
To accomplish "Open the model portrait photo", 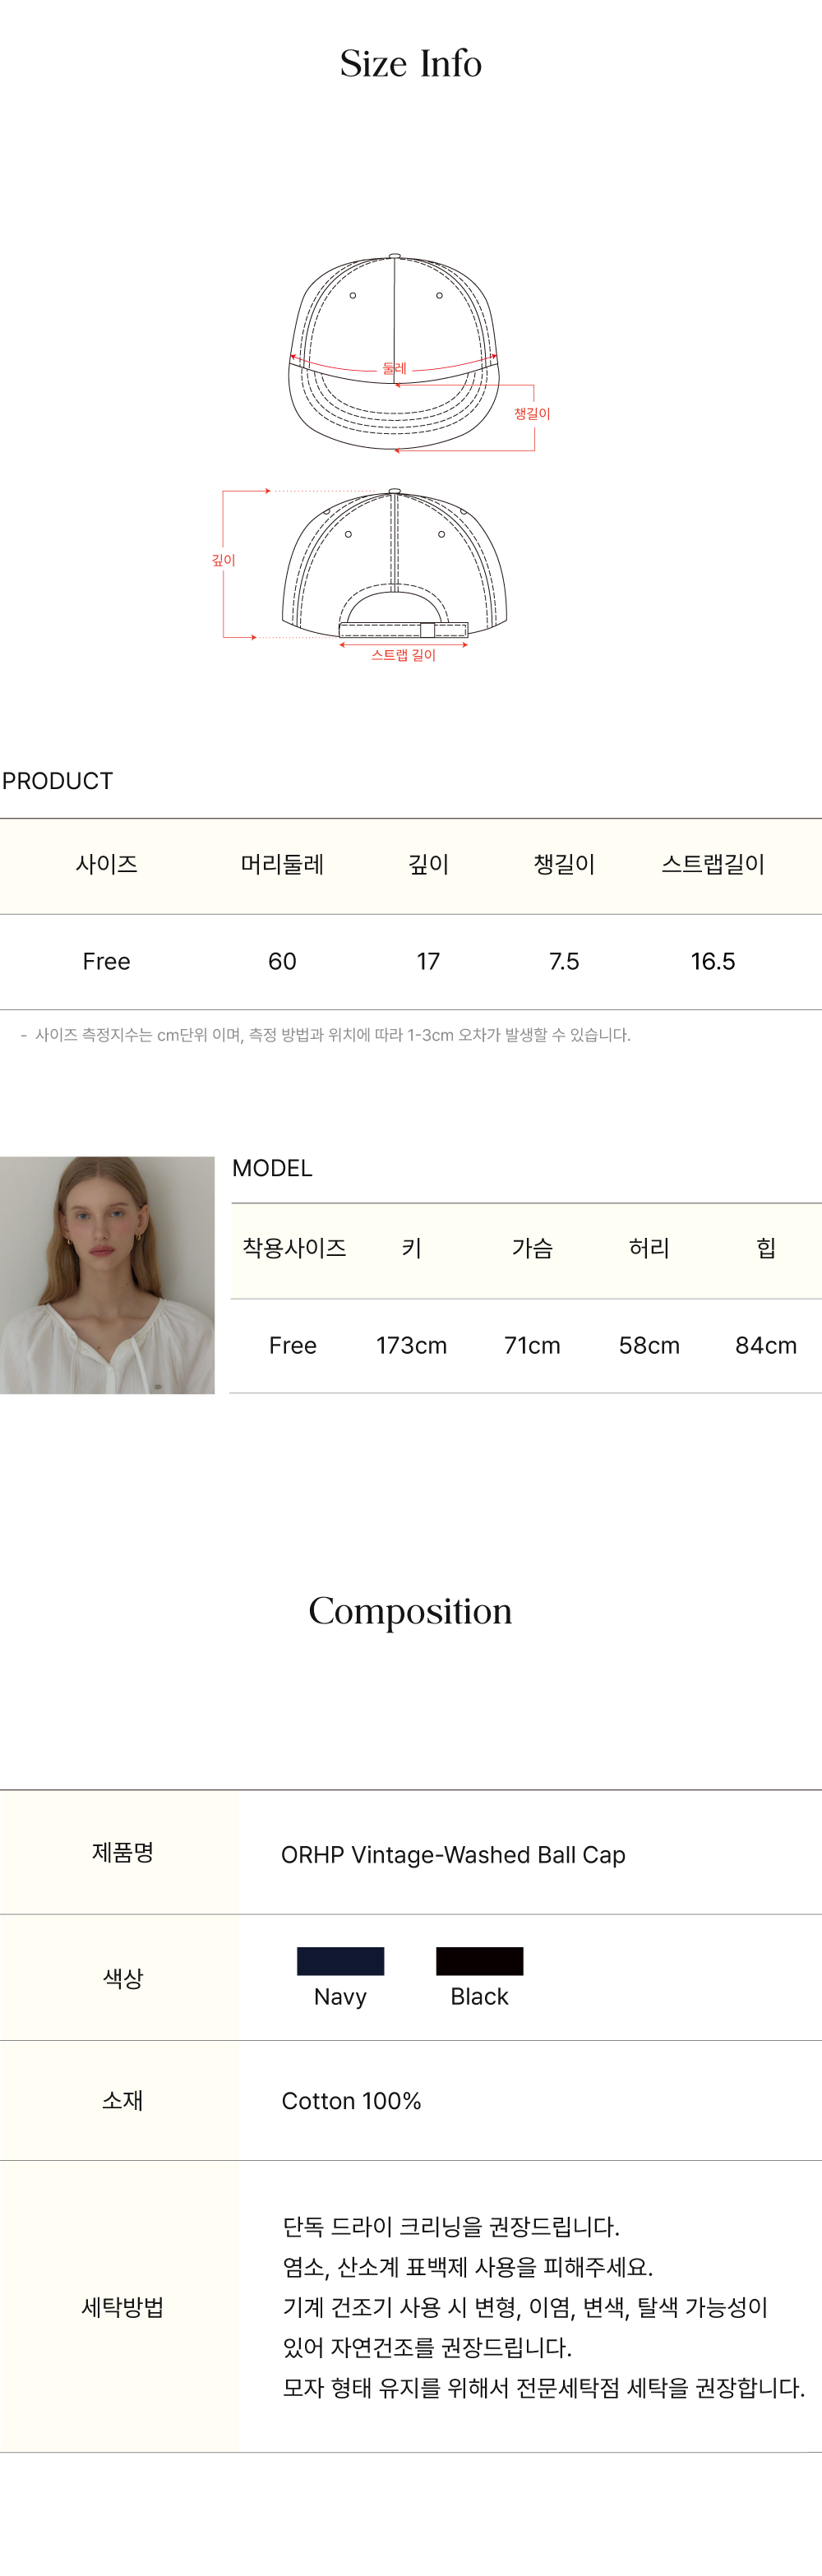I will 107,1275.
